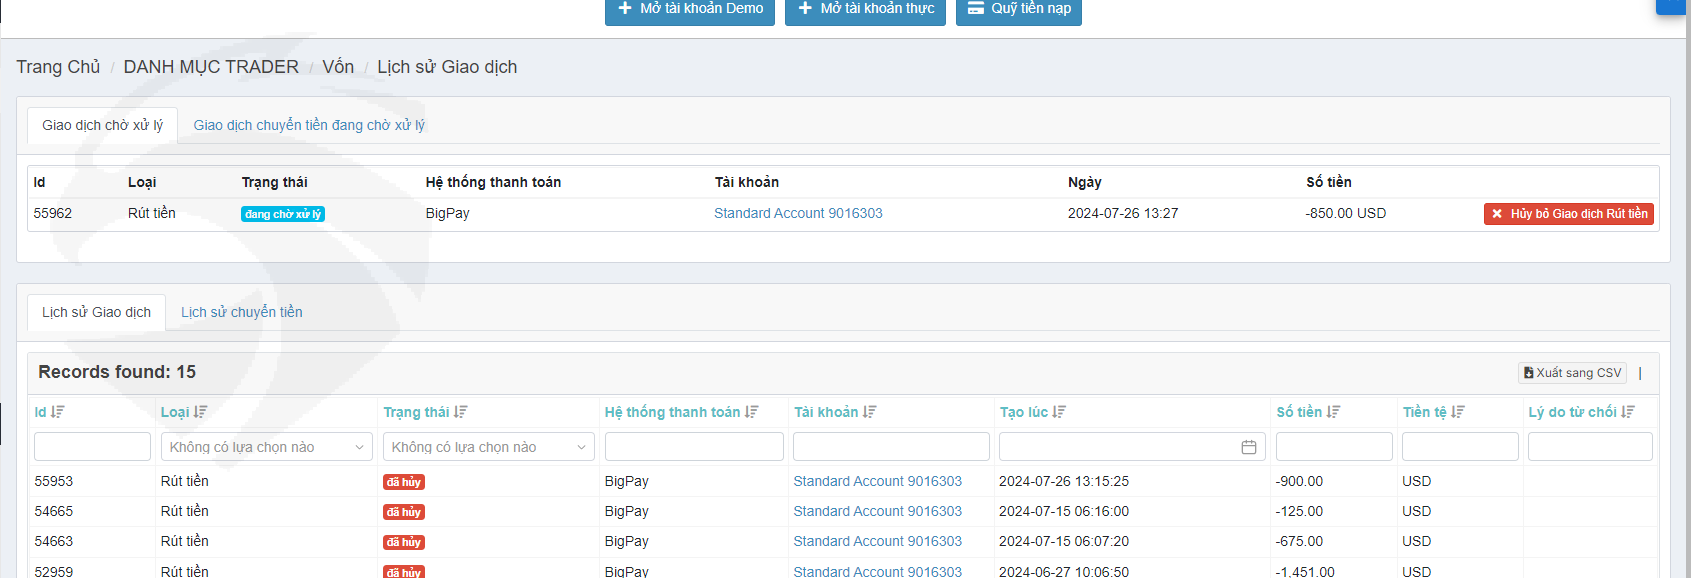
Task: Click Mở tài khoản Demo button
Action: point(690,9)
